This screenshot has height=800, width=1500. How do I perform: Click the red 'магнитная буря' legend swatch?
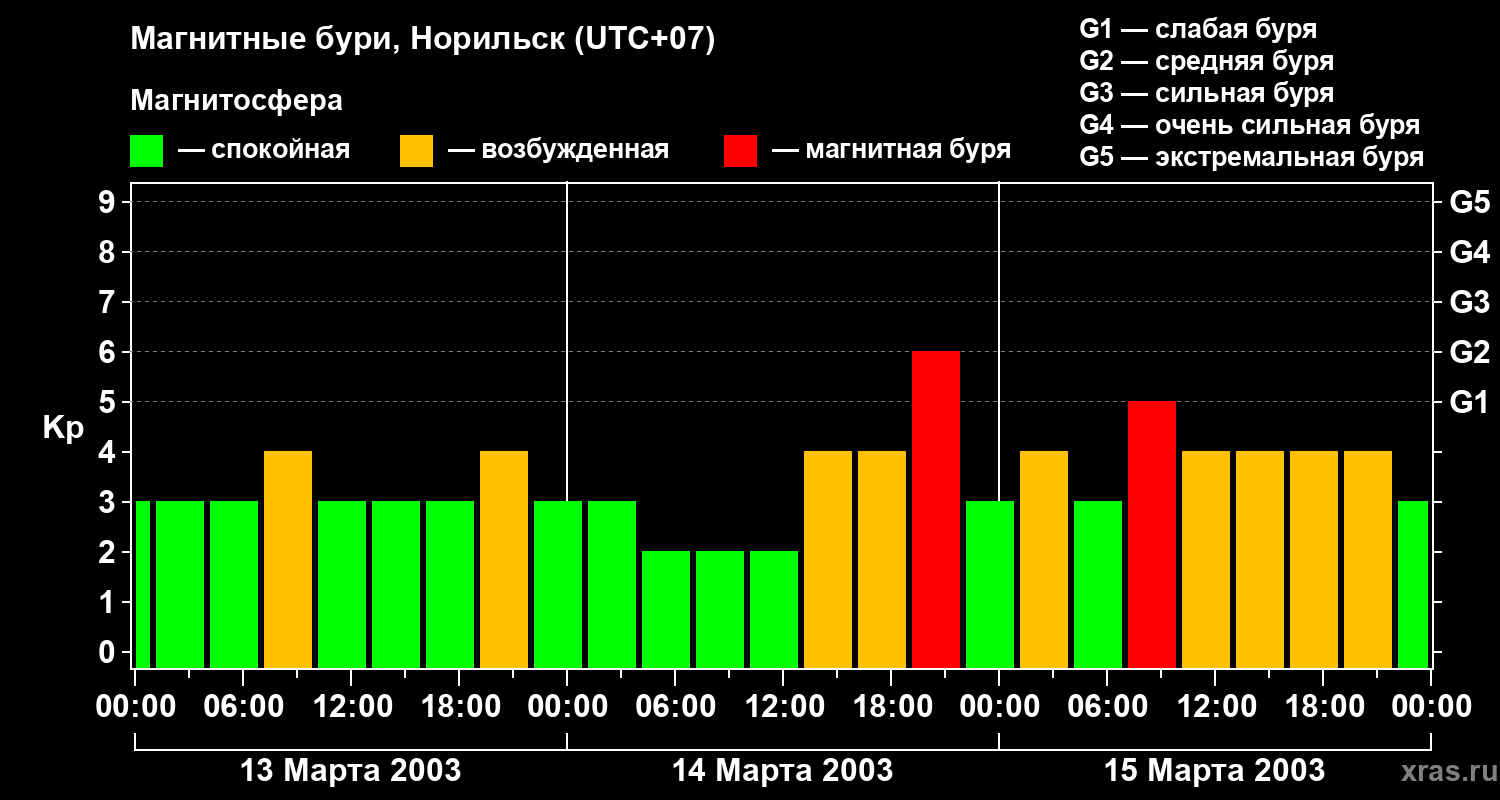coord(740,151)
